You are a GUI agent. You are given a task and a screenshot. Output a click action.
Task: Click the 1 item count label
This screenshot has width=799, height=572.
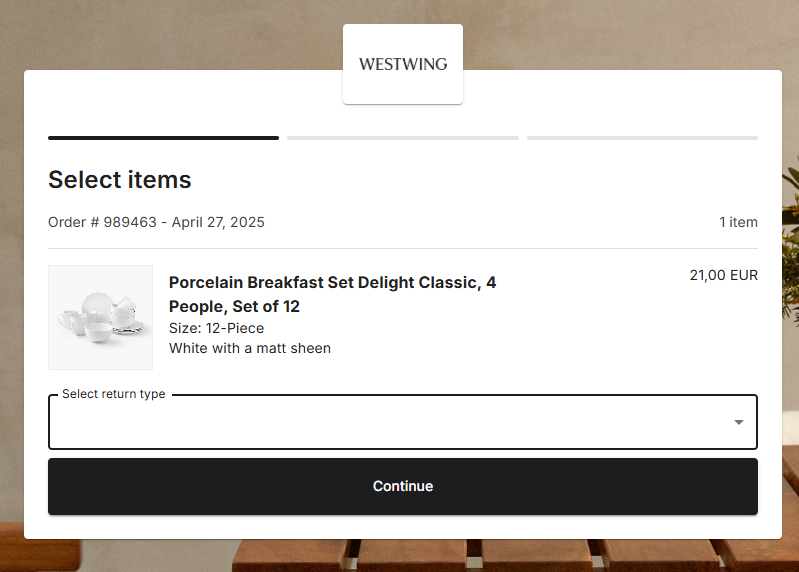coord(738,222)
